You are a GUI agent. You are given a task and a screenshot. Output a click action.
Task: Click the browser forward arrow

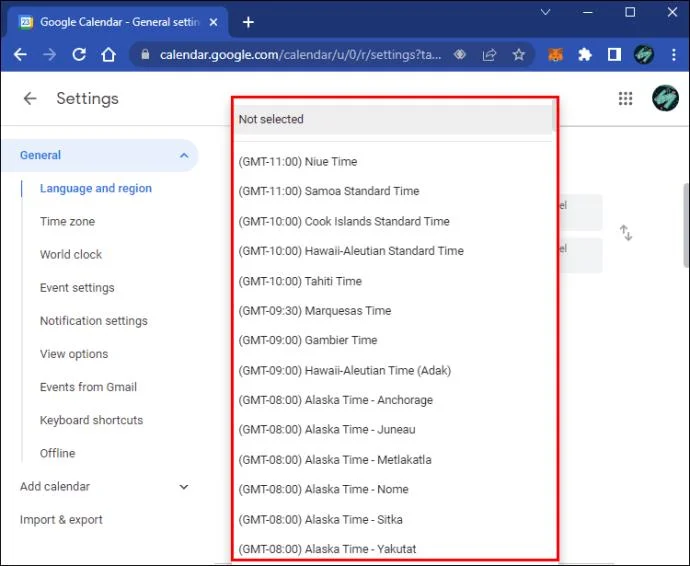click(50, 55)
